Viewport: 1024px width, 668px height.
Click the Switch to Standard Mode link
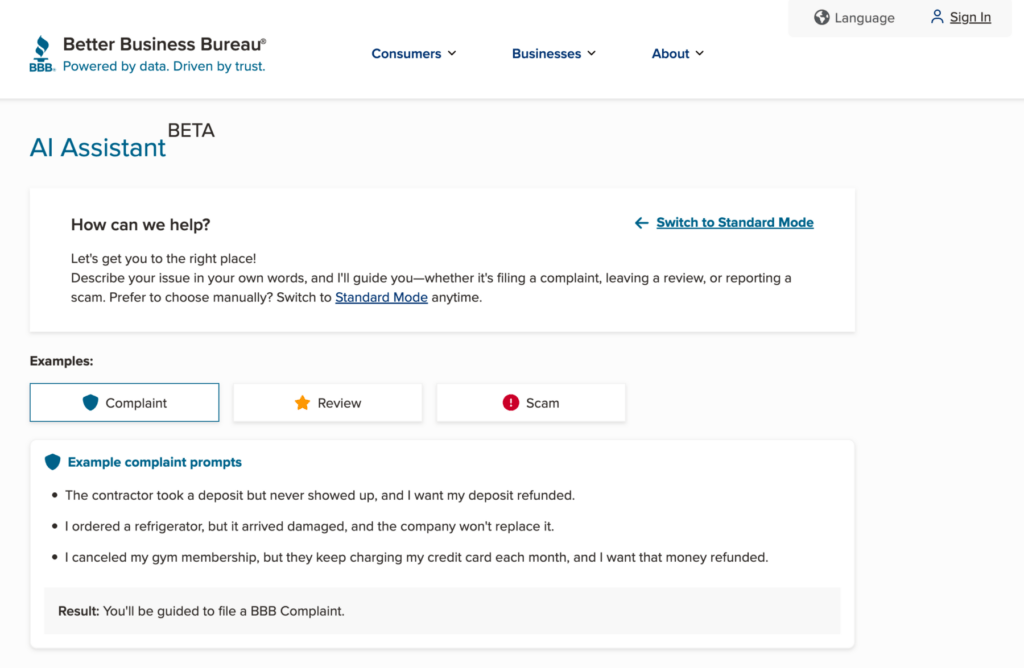[x=734, y=223]
